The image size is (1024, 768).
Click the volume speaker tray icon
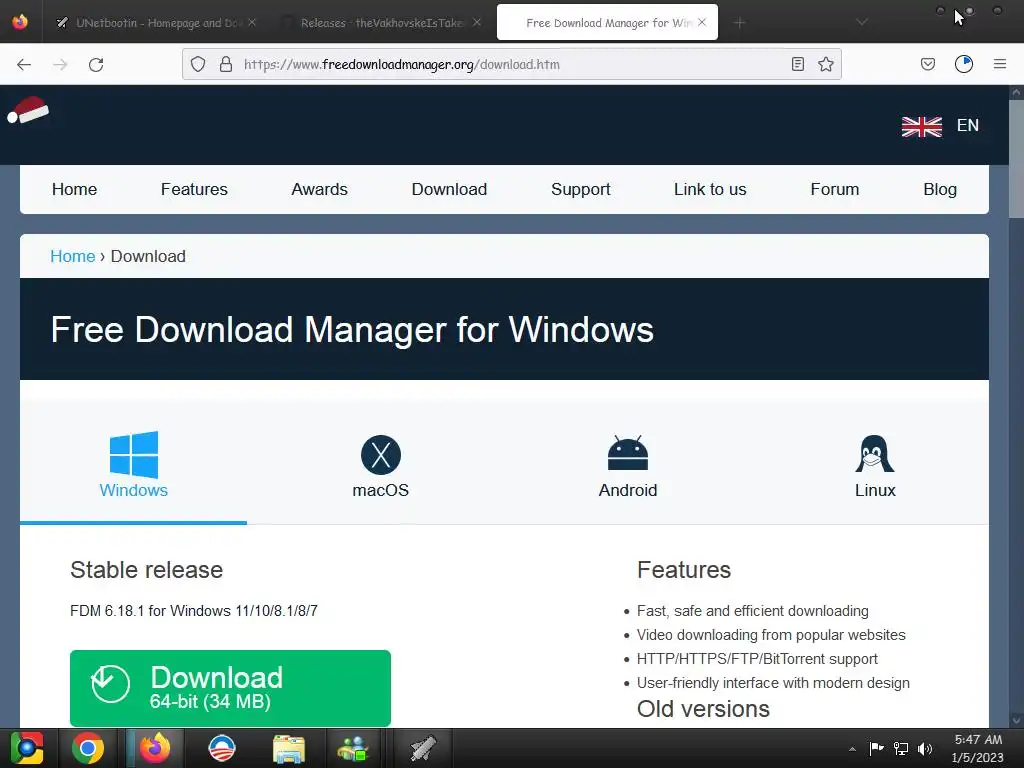click(925, 749)
